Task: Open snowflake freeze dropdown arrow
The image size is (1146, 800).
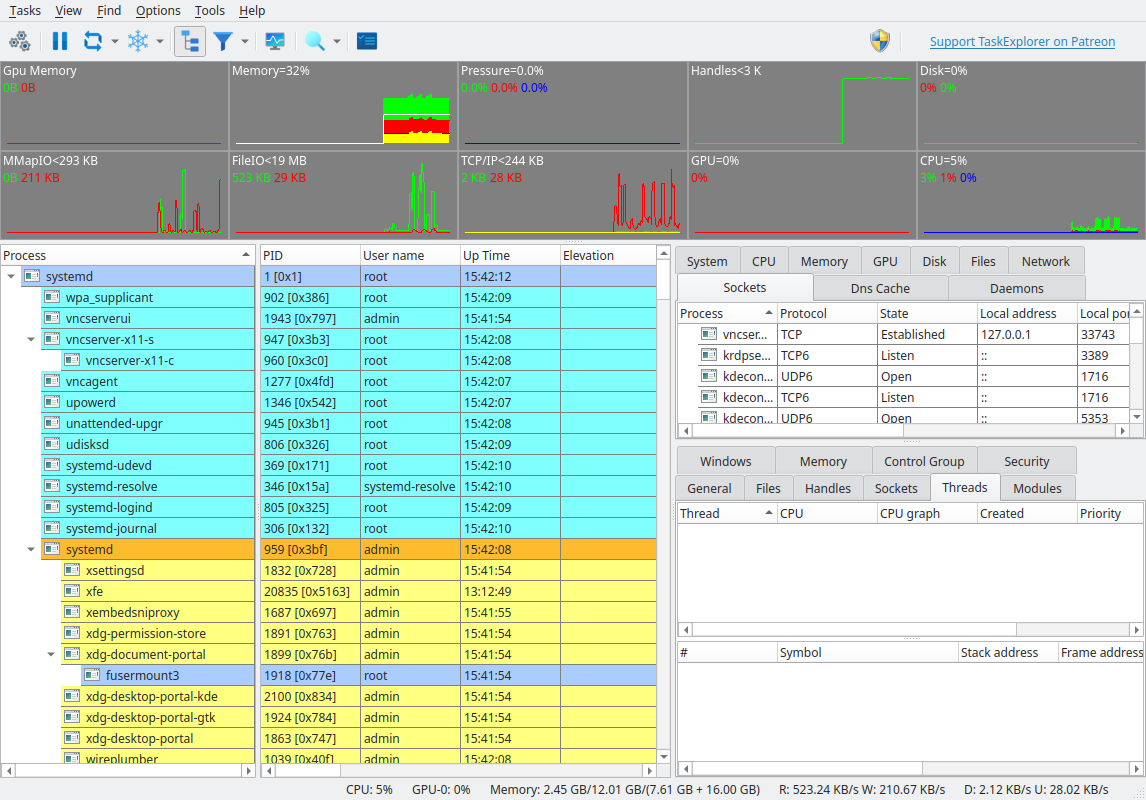Action: [x=160, y=42]
